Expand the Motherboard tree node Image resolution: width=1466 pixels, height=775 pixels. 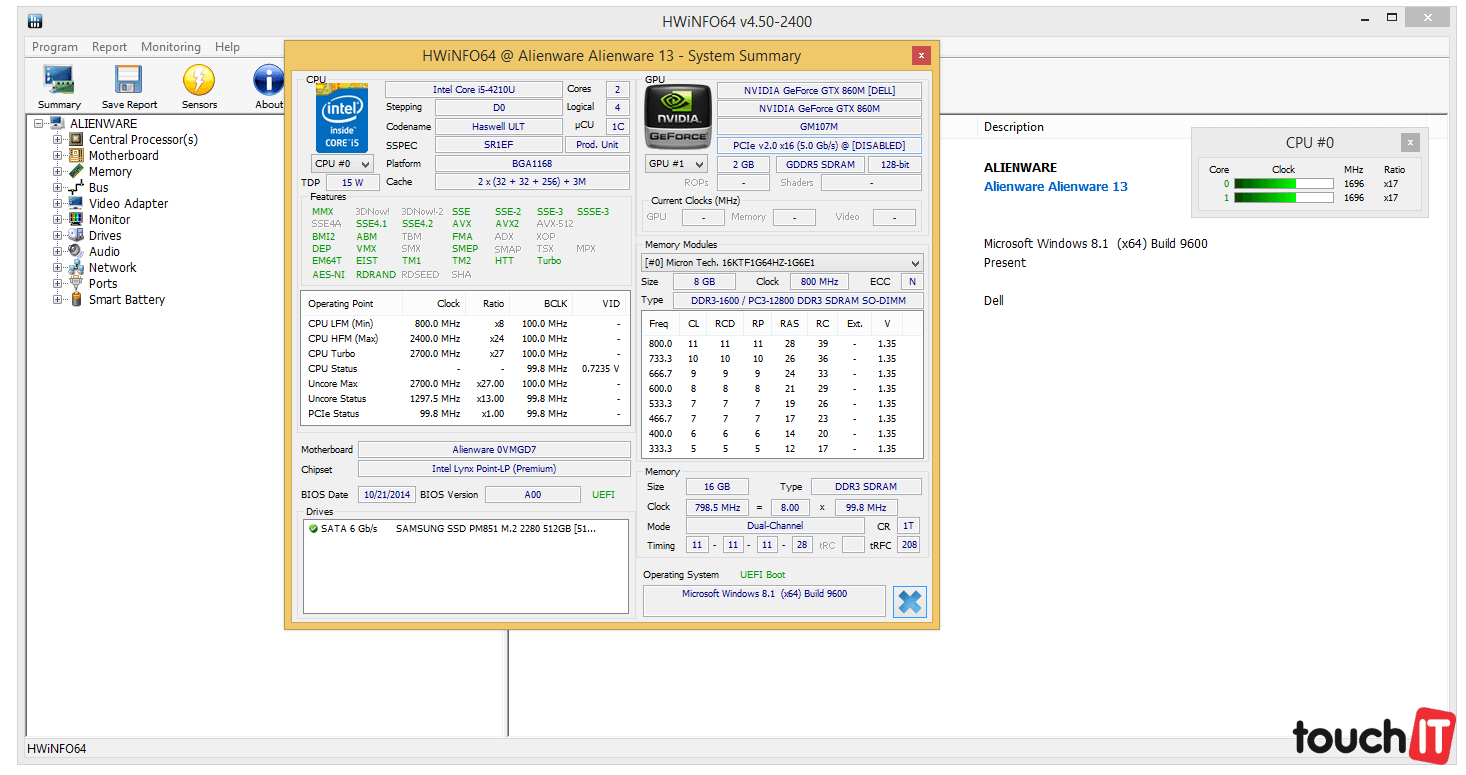58,156
